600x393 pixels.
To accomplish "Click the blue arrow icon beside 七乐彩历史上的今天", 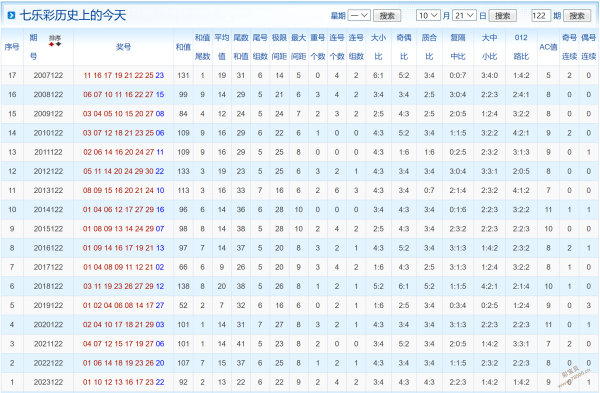I will point(11,15).
